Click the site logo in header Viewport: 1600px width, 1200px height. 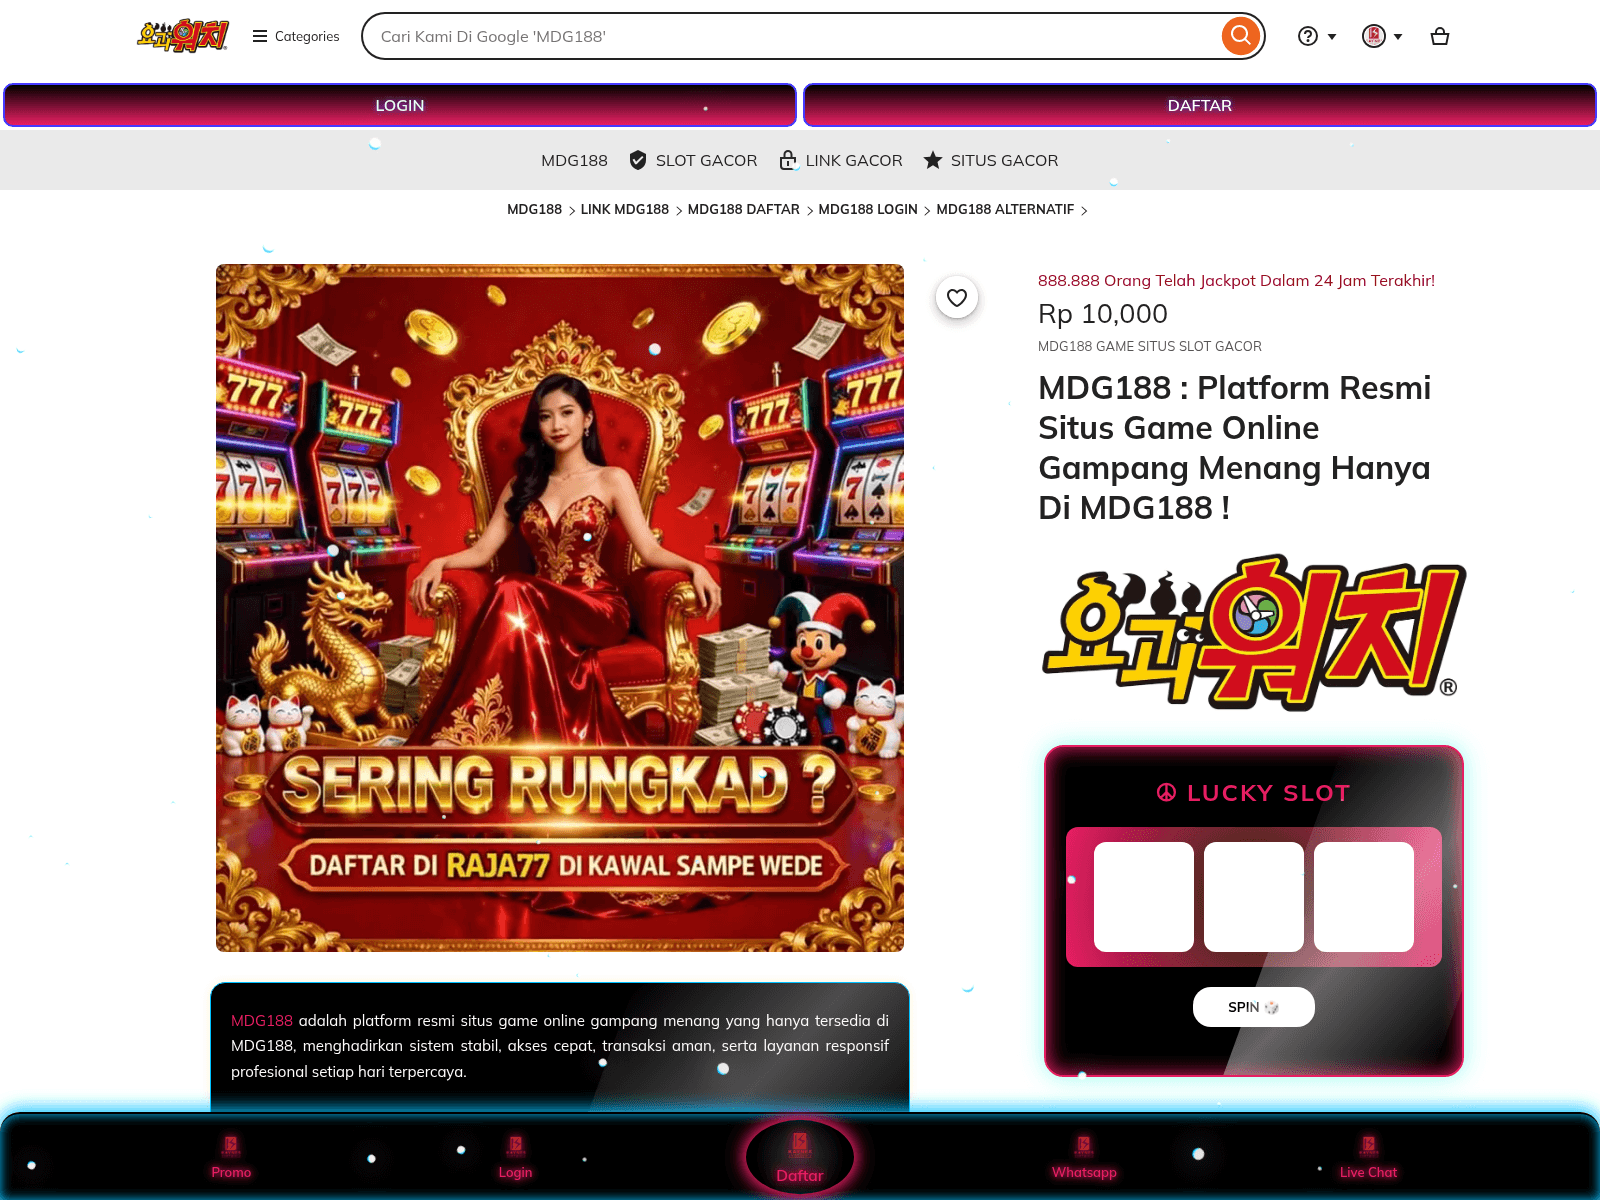[x=183, y=36]
